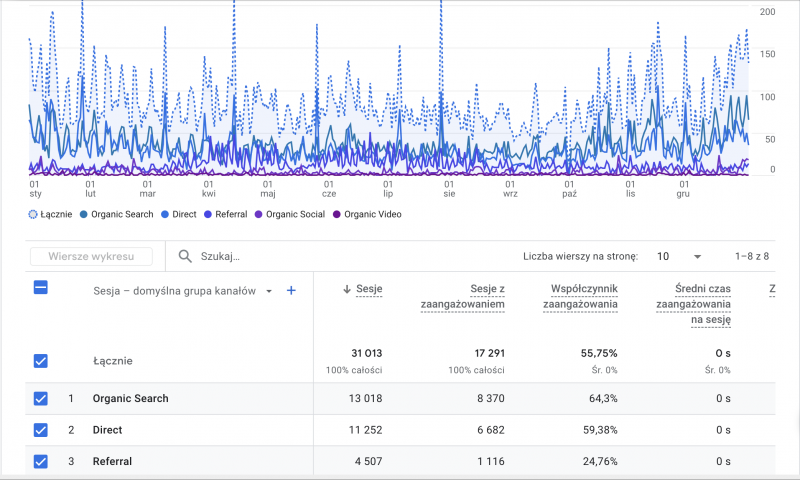Uncheck the Referral row checkbox
The height and width of the screenshot is (480, 800).
click(41, 461)
